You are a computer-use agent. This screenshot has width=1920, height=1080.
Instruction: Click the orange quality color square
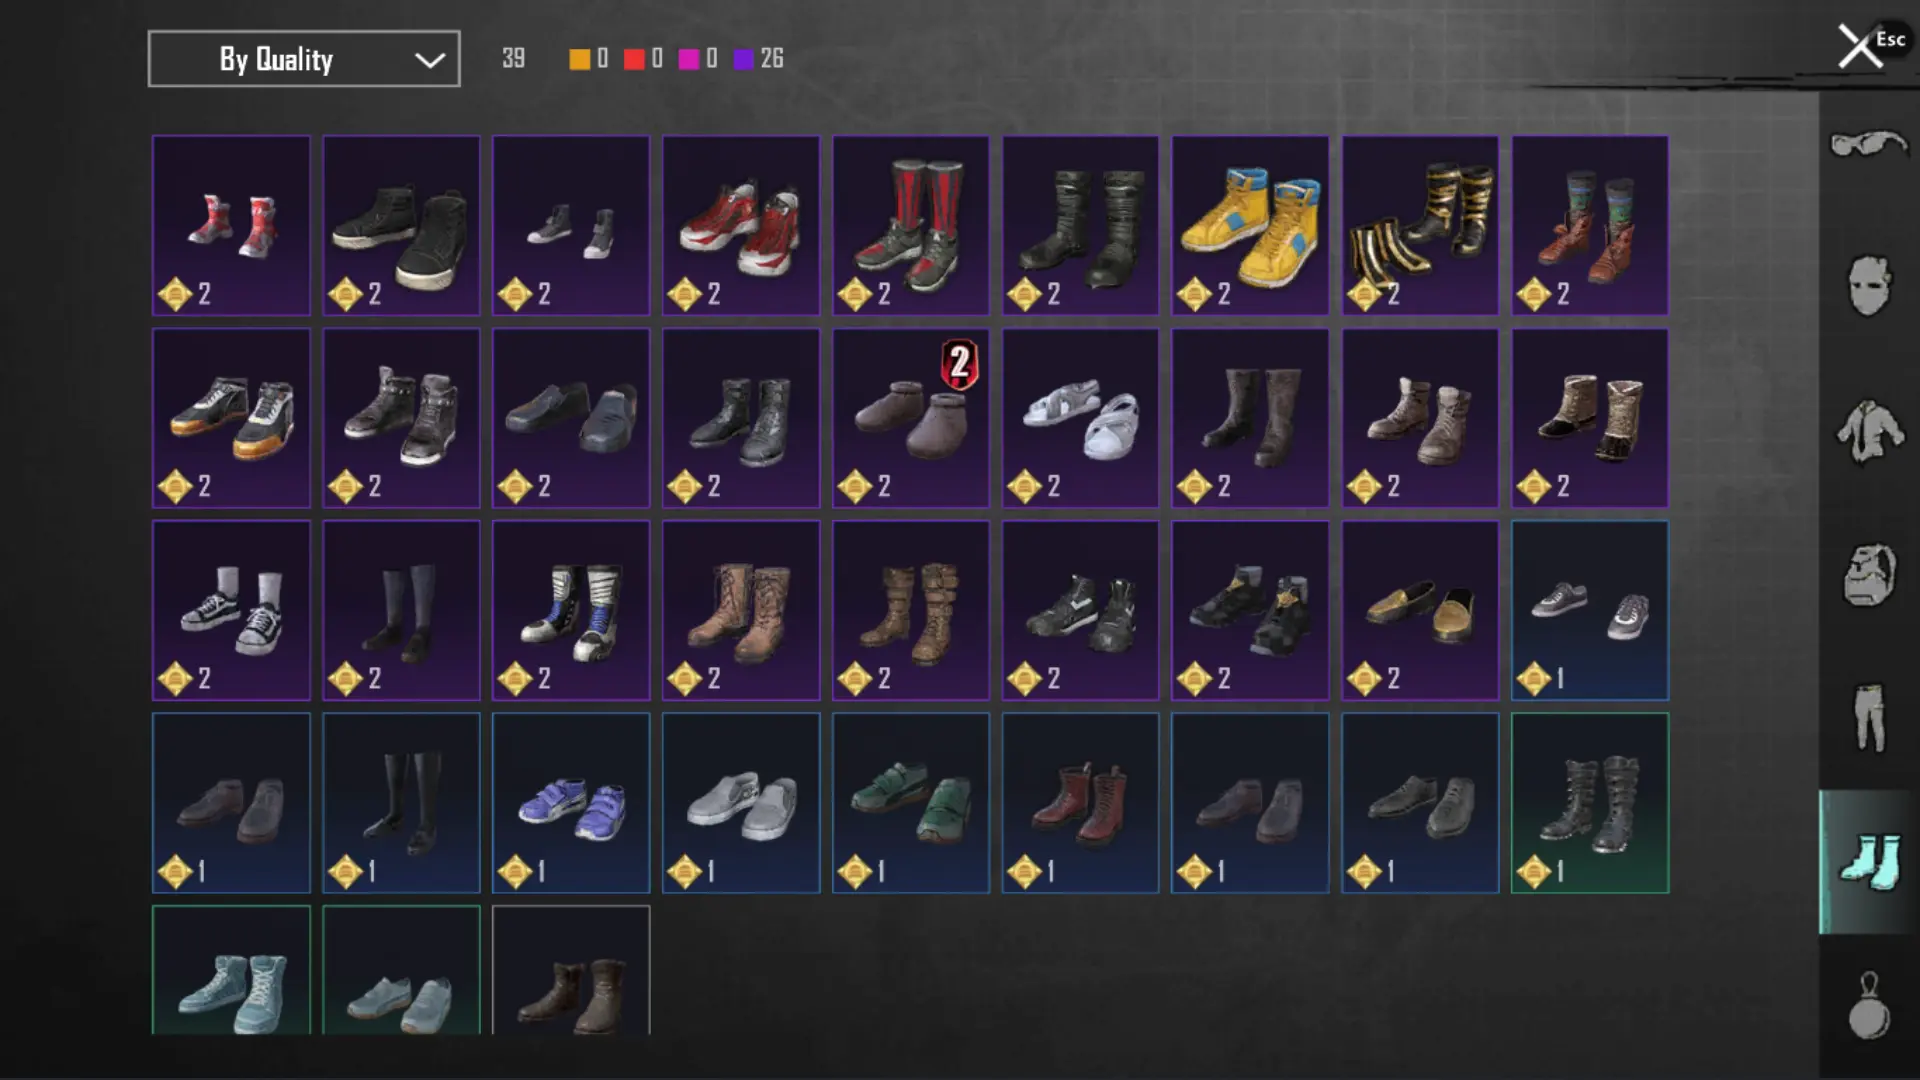tap(579, 59)
